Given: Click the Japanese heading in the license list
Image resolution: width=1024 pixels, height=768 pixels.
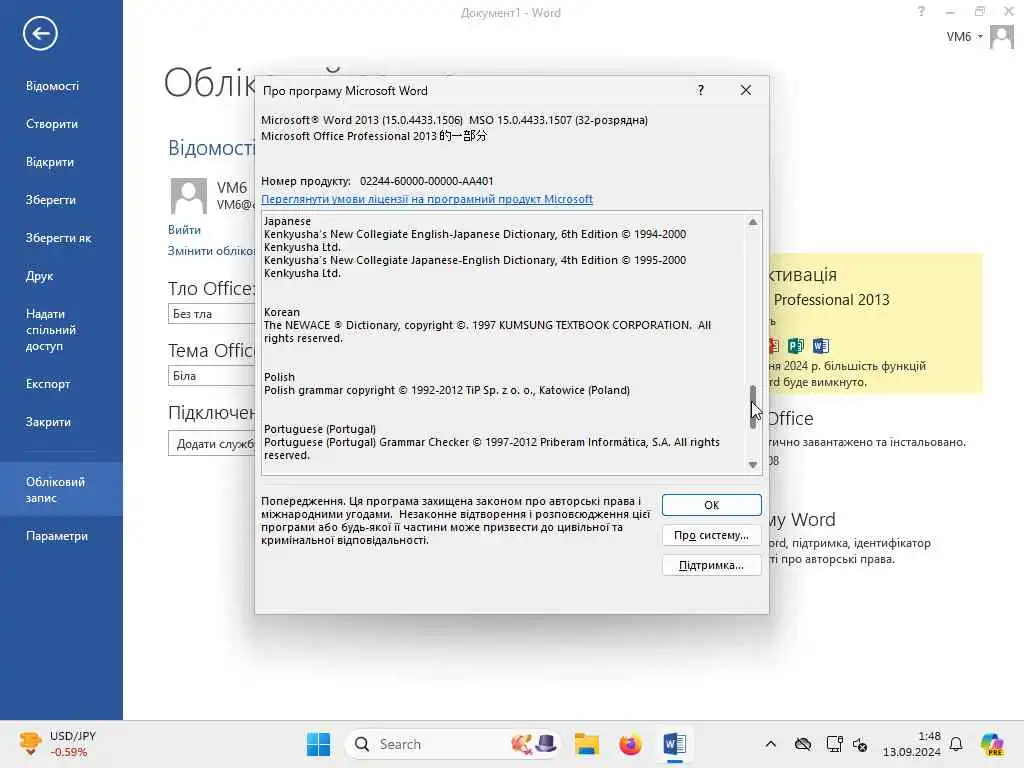Looking at the screenshot, I should coord(287,221).
